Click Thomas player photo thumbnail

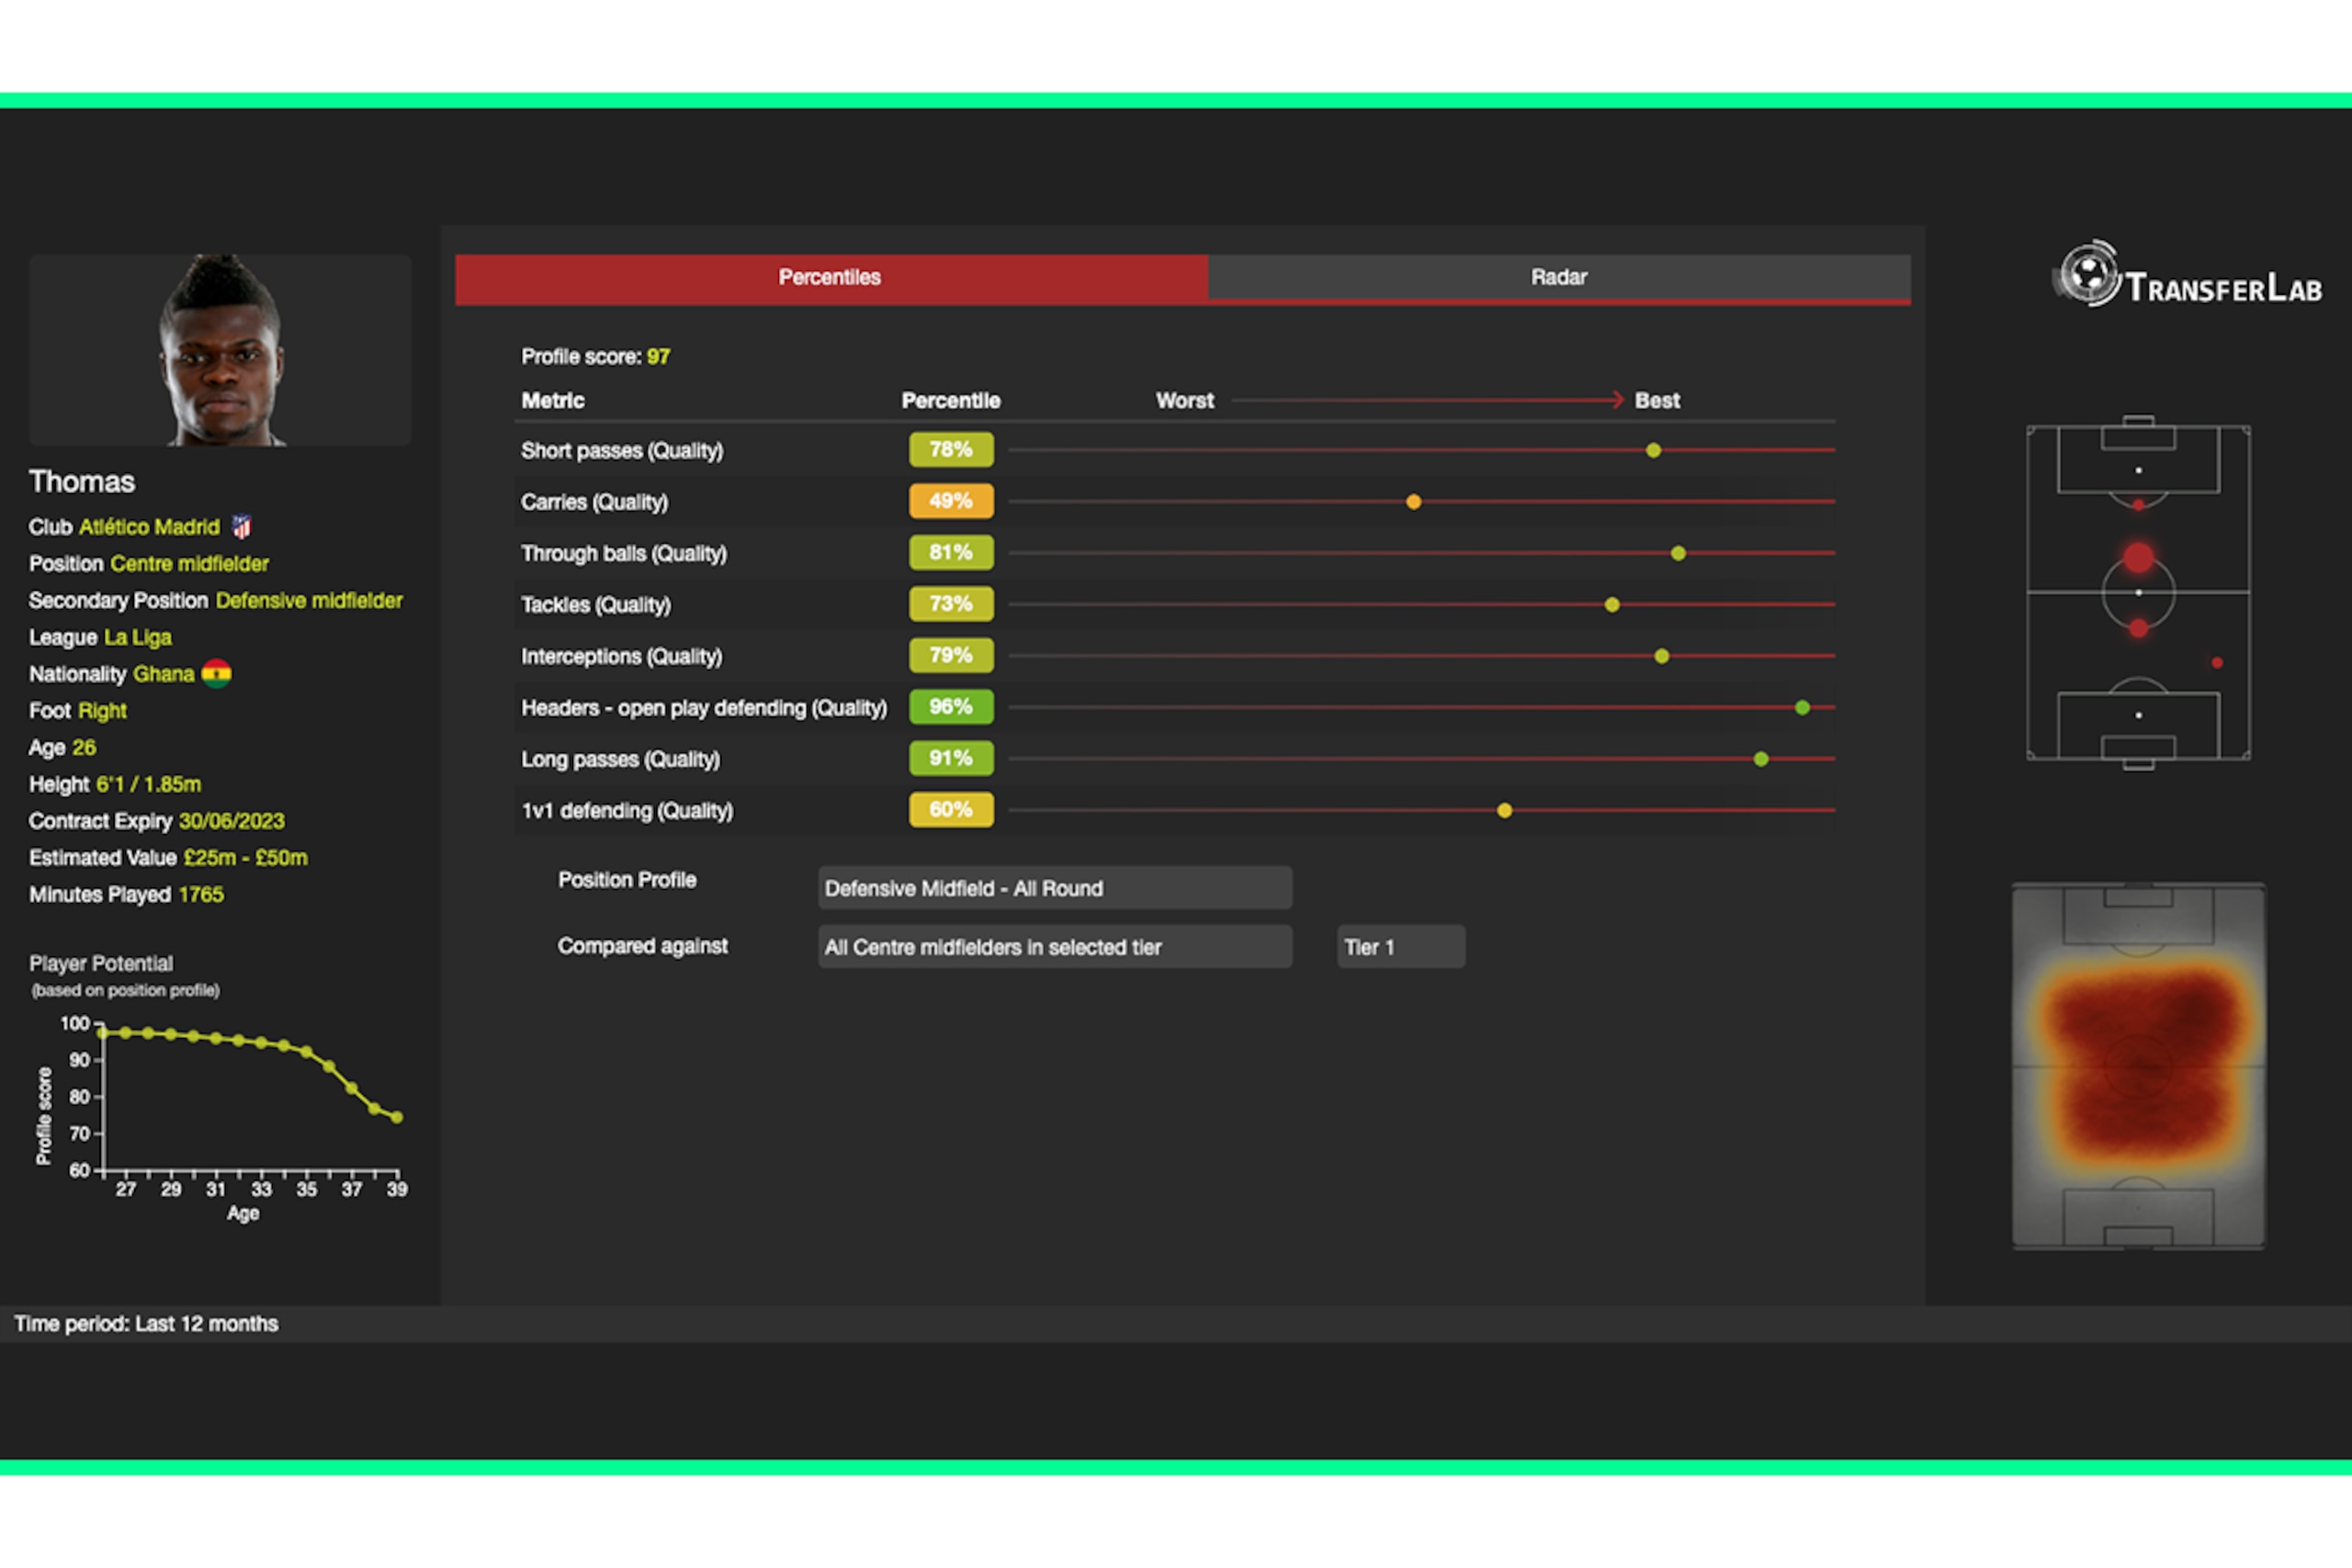pos(220,350)
